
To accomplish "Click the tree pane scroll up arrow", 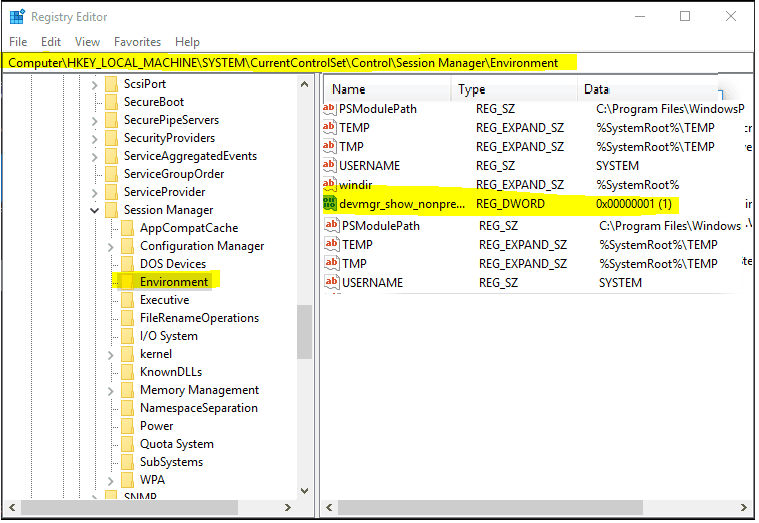I will (x=304, y=84).
